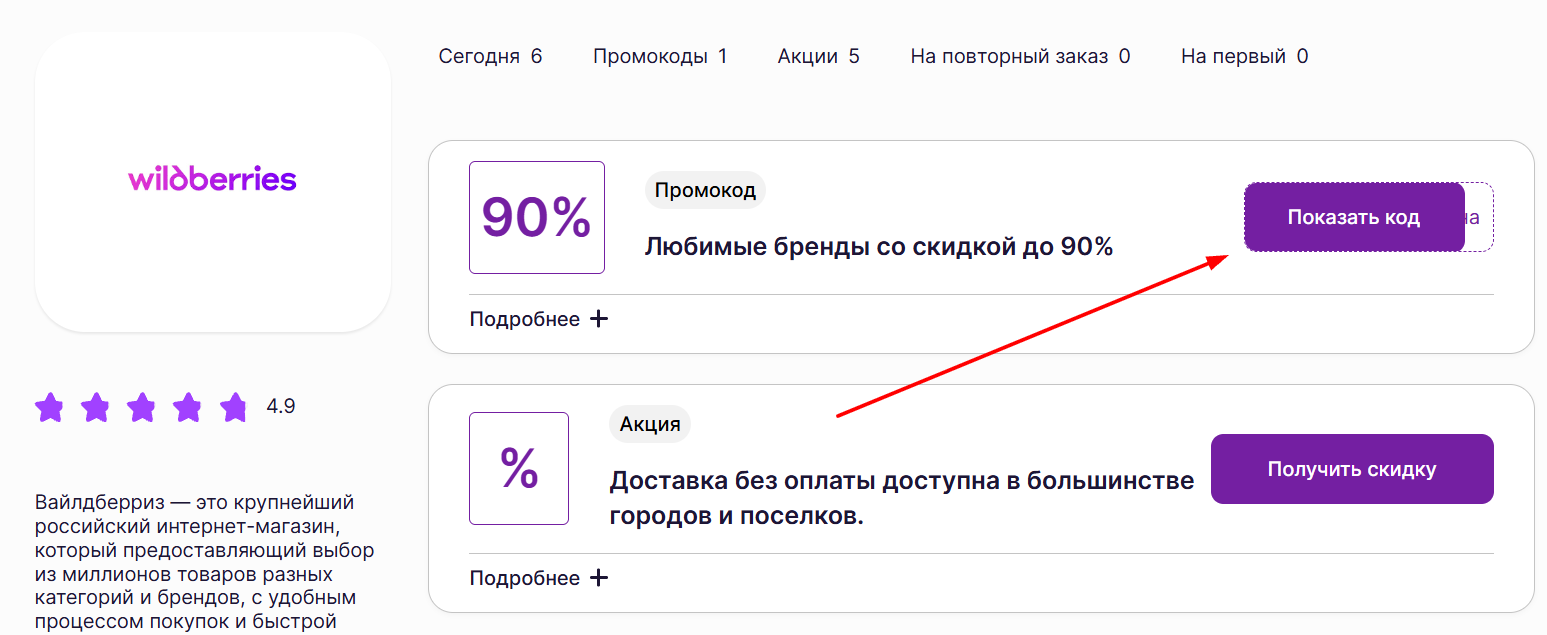This screenshot has width=1547, height=635.
Task: Click the 4.9 rating value
Action: [280, 407]
